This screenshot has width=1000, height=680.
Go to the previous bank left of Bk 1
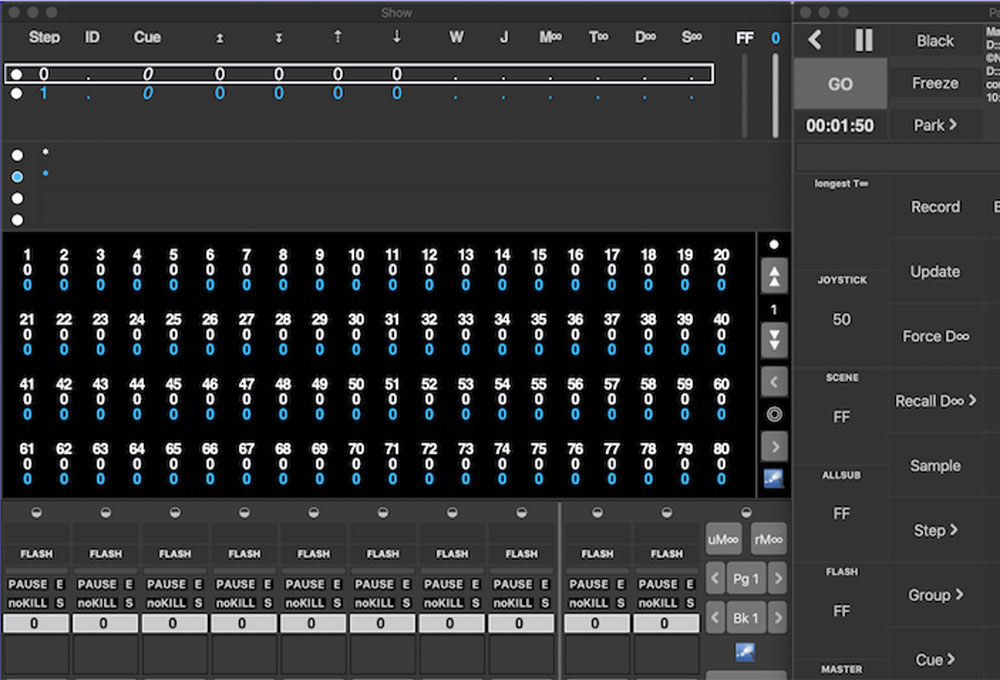click(715, 617)
